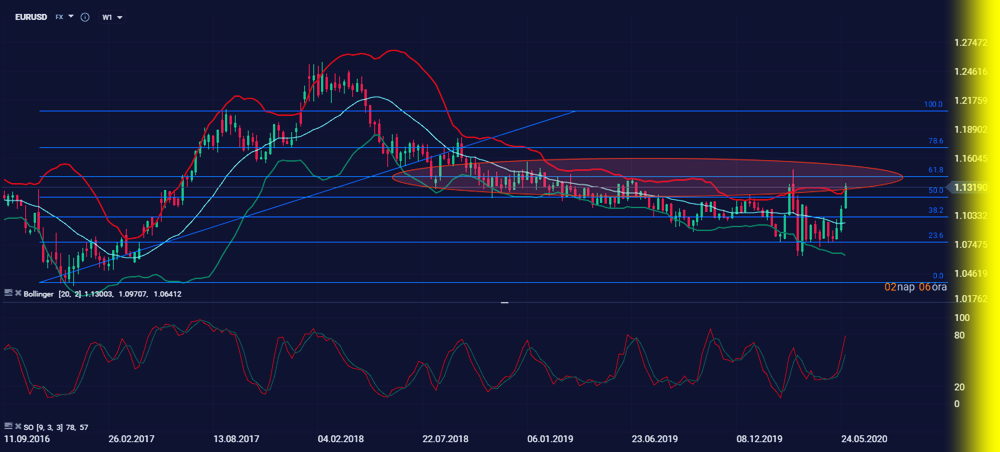The image size is (1000, 452).
Task: Open the EURUSD symbol info icon
Action: [x=84, y=17]
